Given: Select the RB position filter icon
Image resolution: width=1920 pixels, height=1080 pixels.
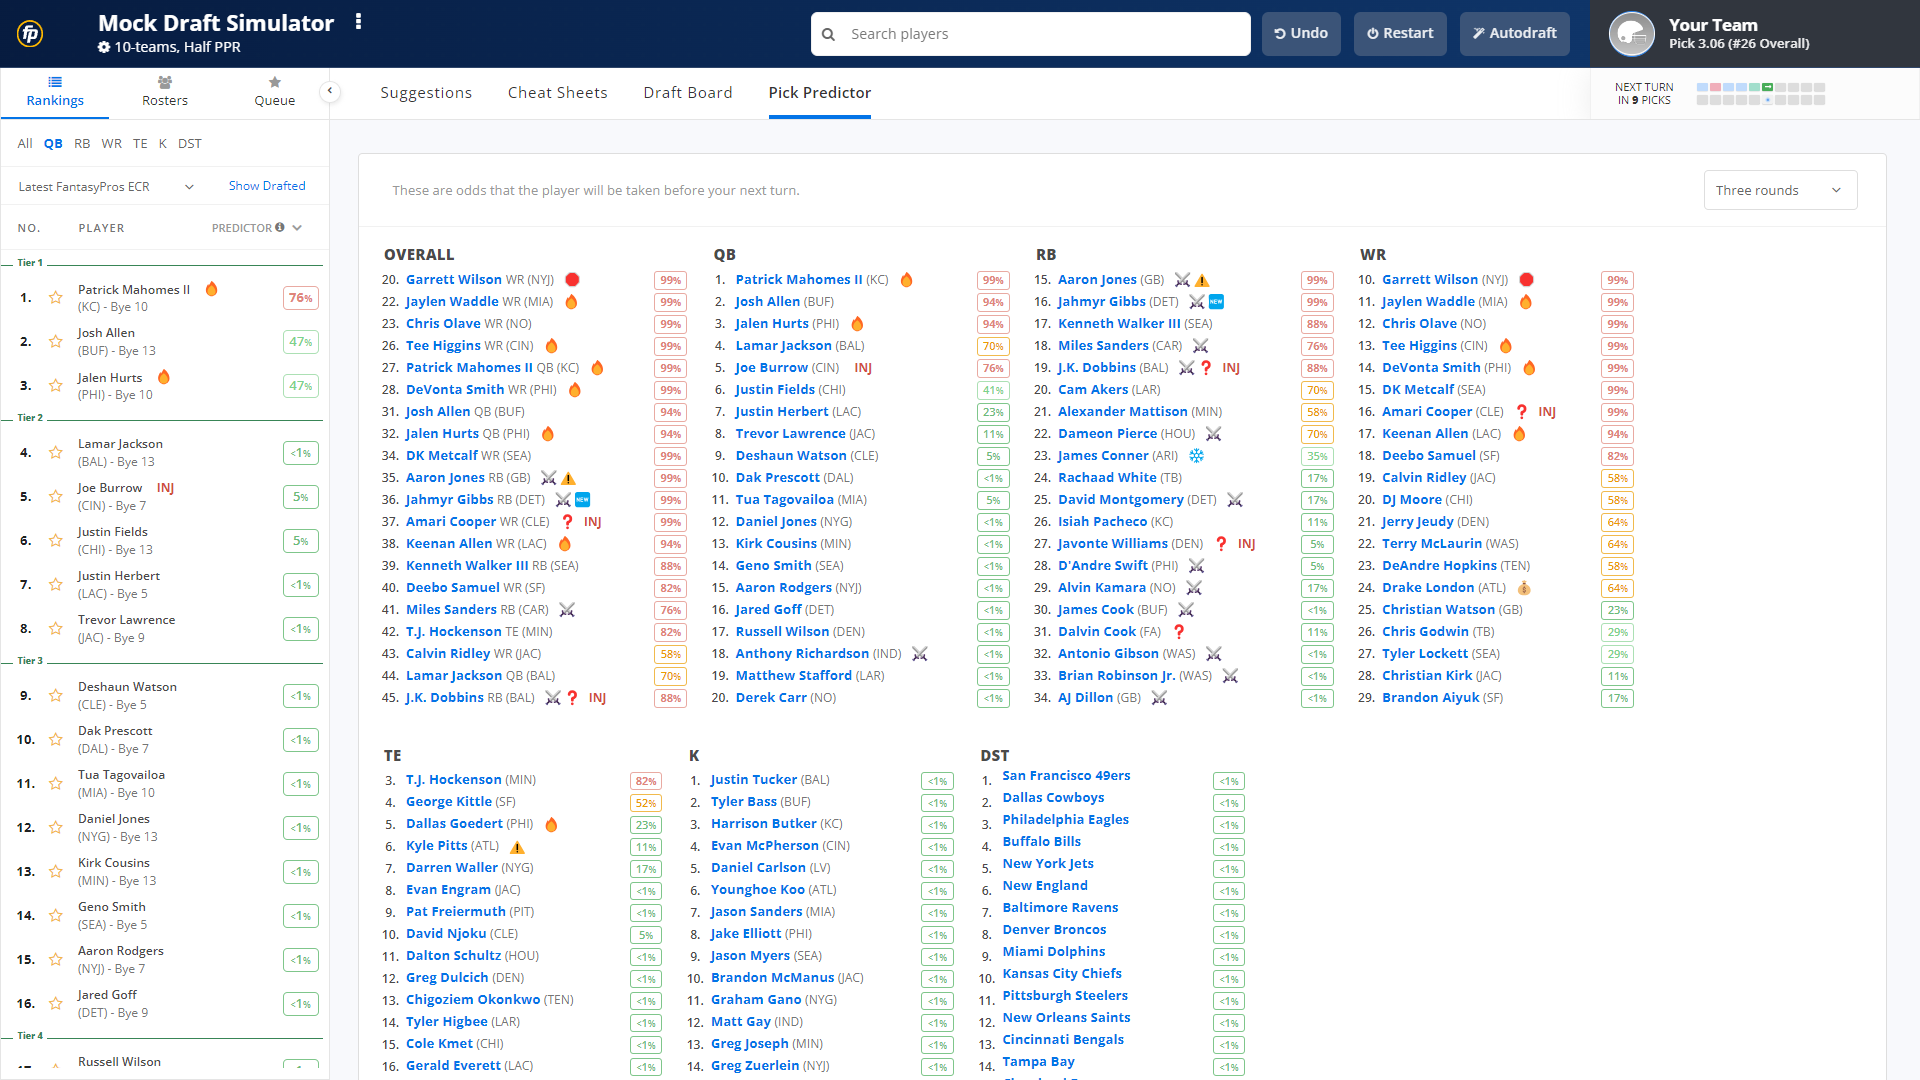Looking at the screenshot, I should point(80,144).
